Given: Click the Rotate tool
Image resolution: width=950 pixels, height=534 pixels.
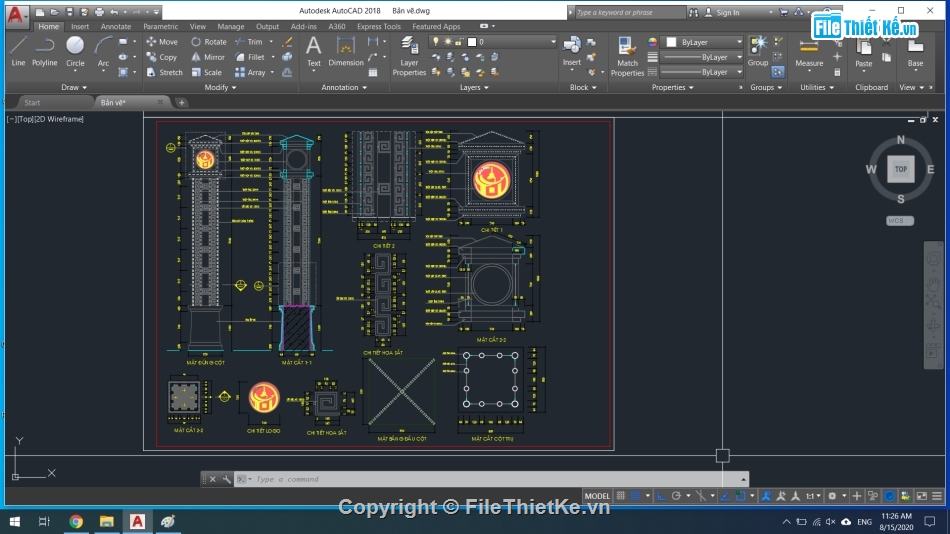Looking at the screenshot, I should pyautogui.click(x=209, y=42).
